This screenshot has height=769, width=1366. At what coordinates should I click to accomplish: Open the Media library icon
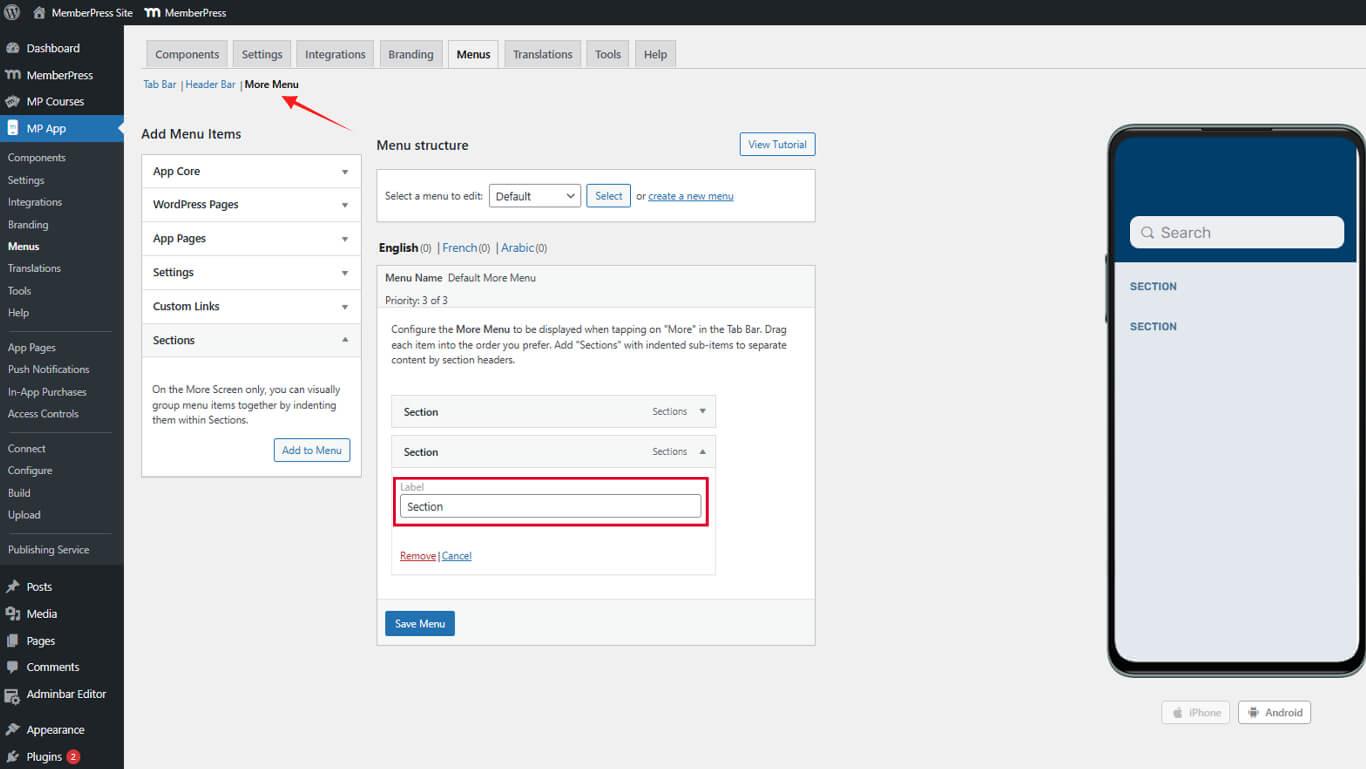tap(13, 614)
